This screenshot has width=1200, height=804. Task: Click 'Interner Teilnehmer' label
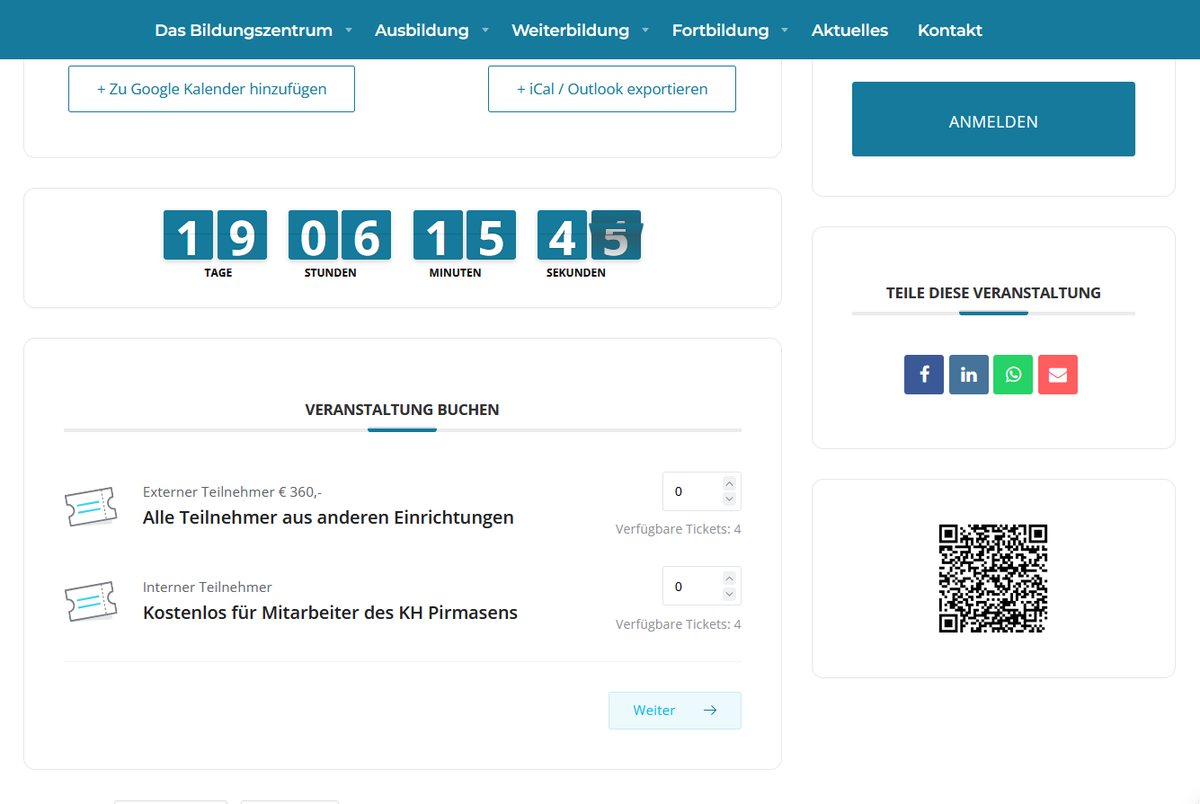[x=207, y=587]
